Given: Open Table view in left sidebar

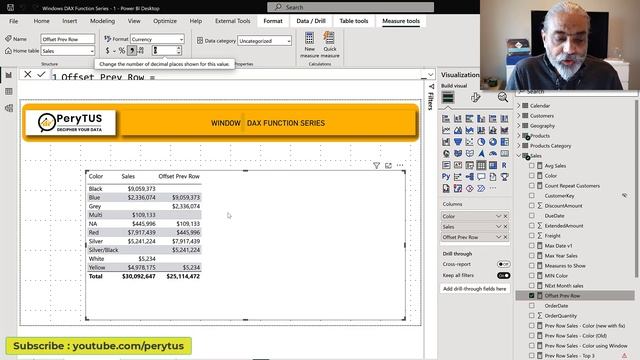Looking at the screenshot, I should tap(9, 91).
